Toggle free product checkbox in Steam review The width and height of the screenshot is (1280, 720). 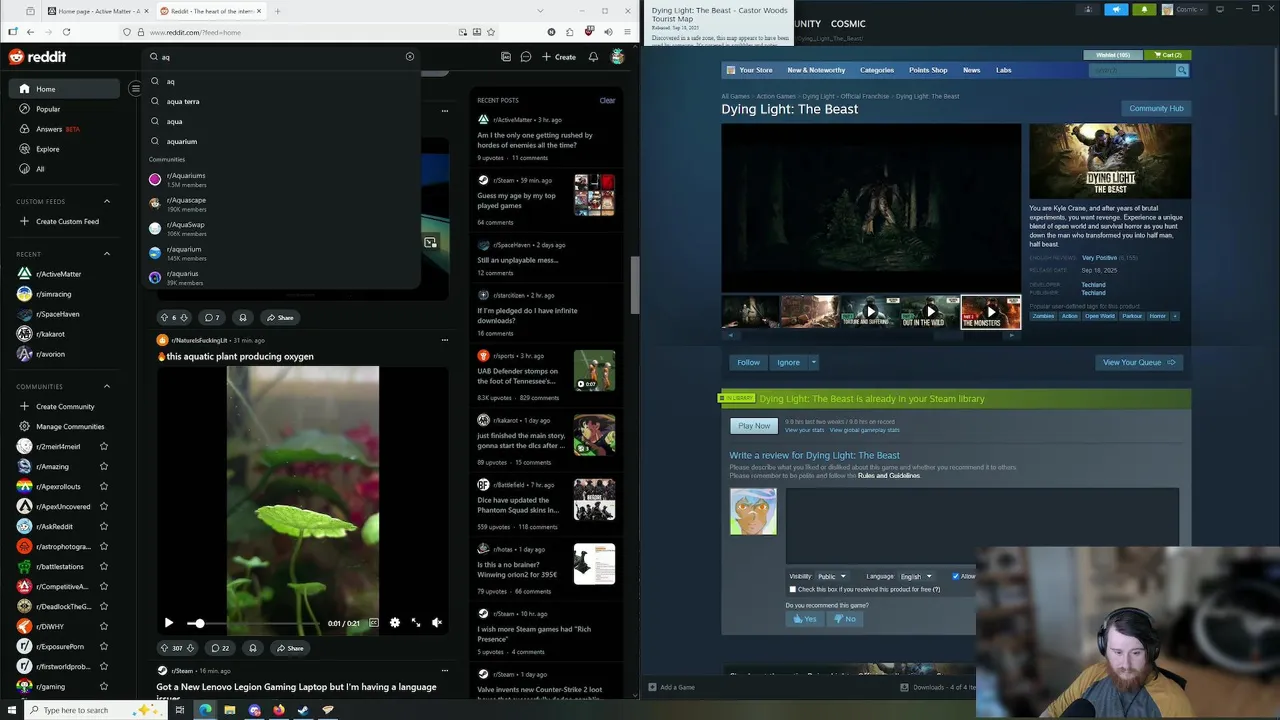(x=793, y=590)
